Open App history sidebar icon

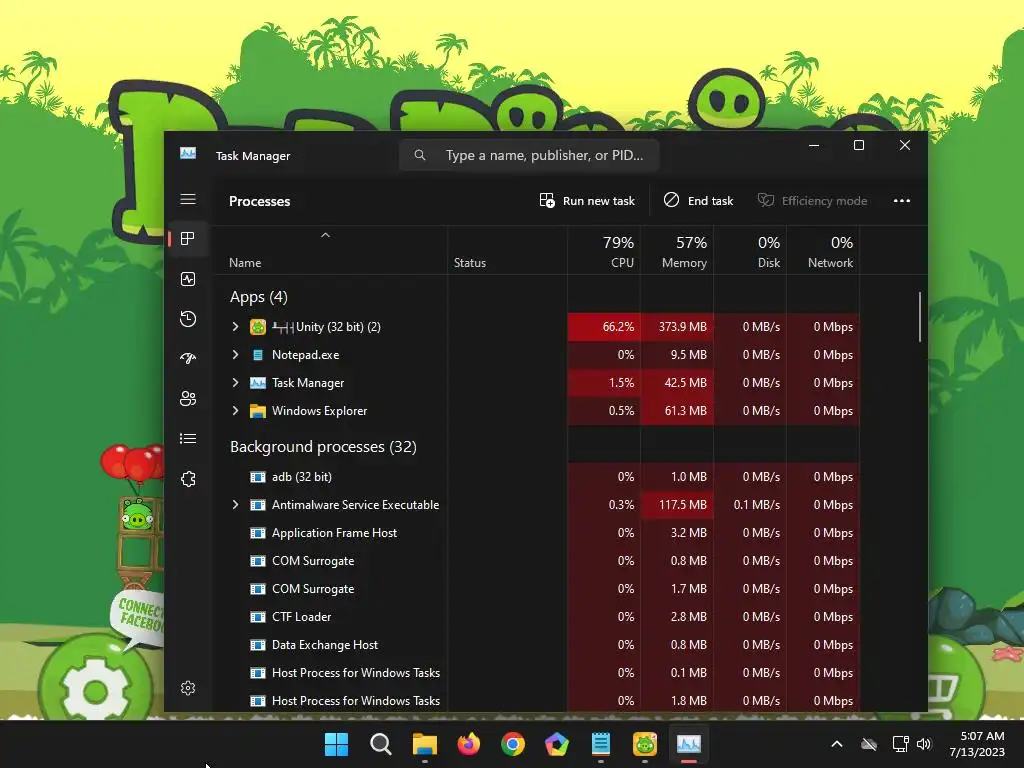pyautogui.click(x=188, y=319)
